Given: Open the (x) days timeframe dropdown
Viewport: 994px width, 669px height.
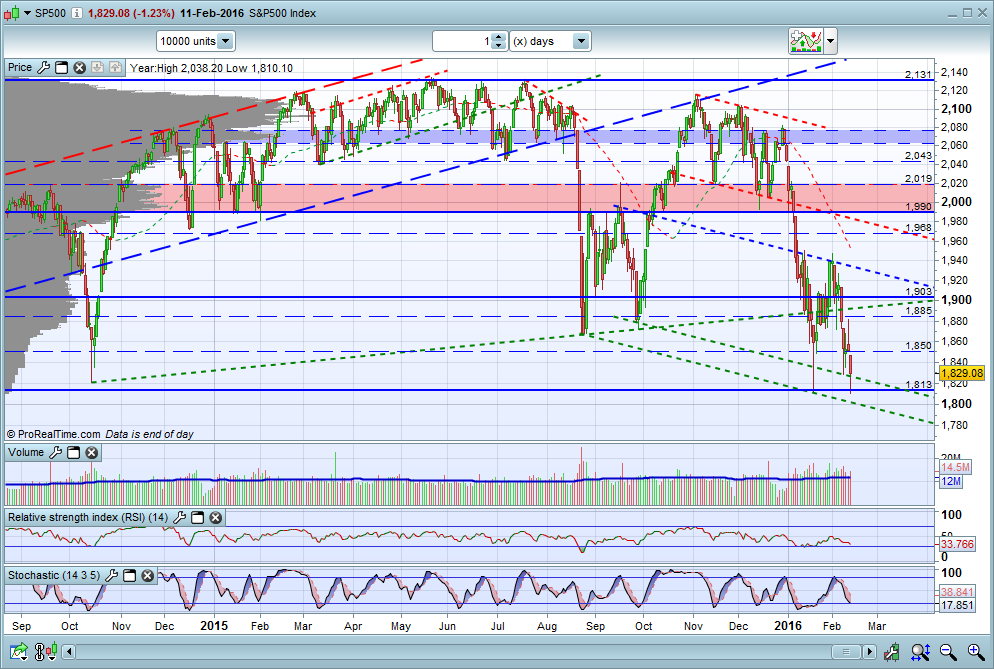Looking at the screenshot, I should [x=550, y=41].
